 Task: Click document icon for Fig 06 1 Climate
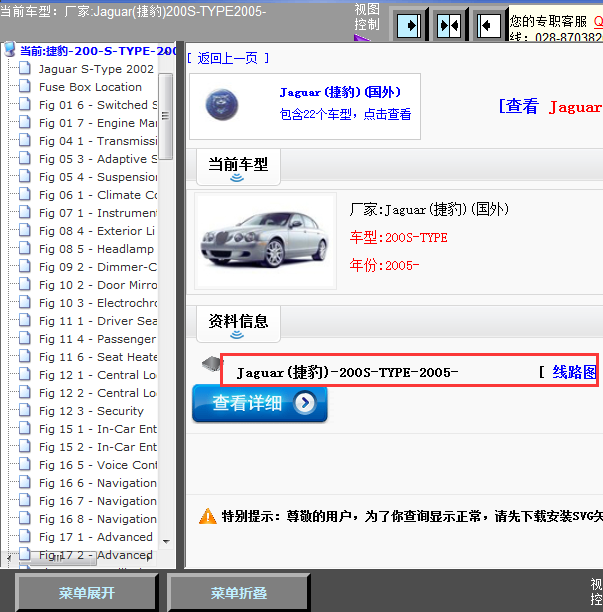click(x=25, y=194)
